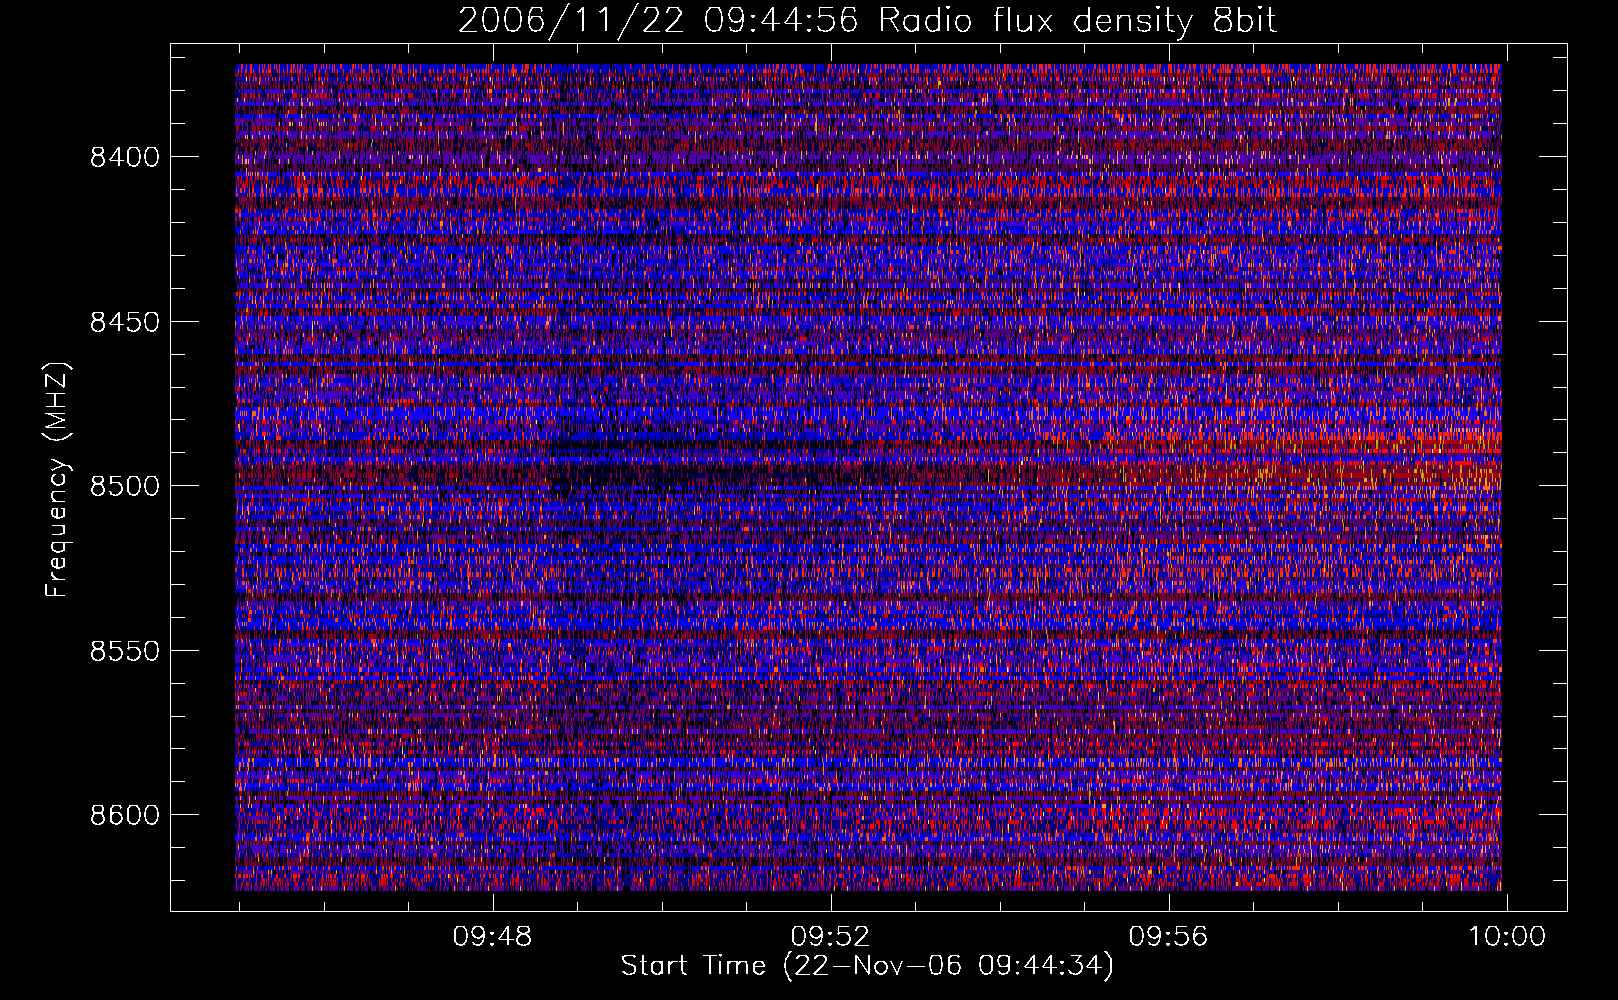
Task: Select the 8550 frequency axis label
Action: [x=124, y=651]
